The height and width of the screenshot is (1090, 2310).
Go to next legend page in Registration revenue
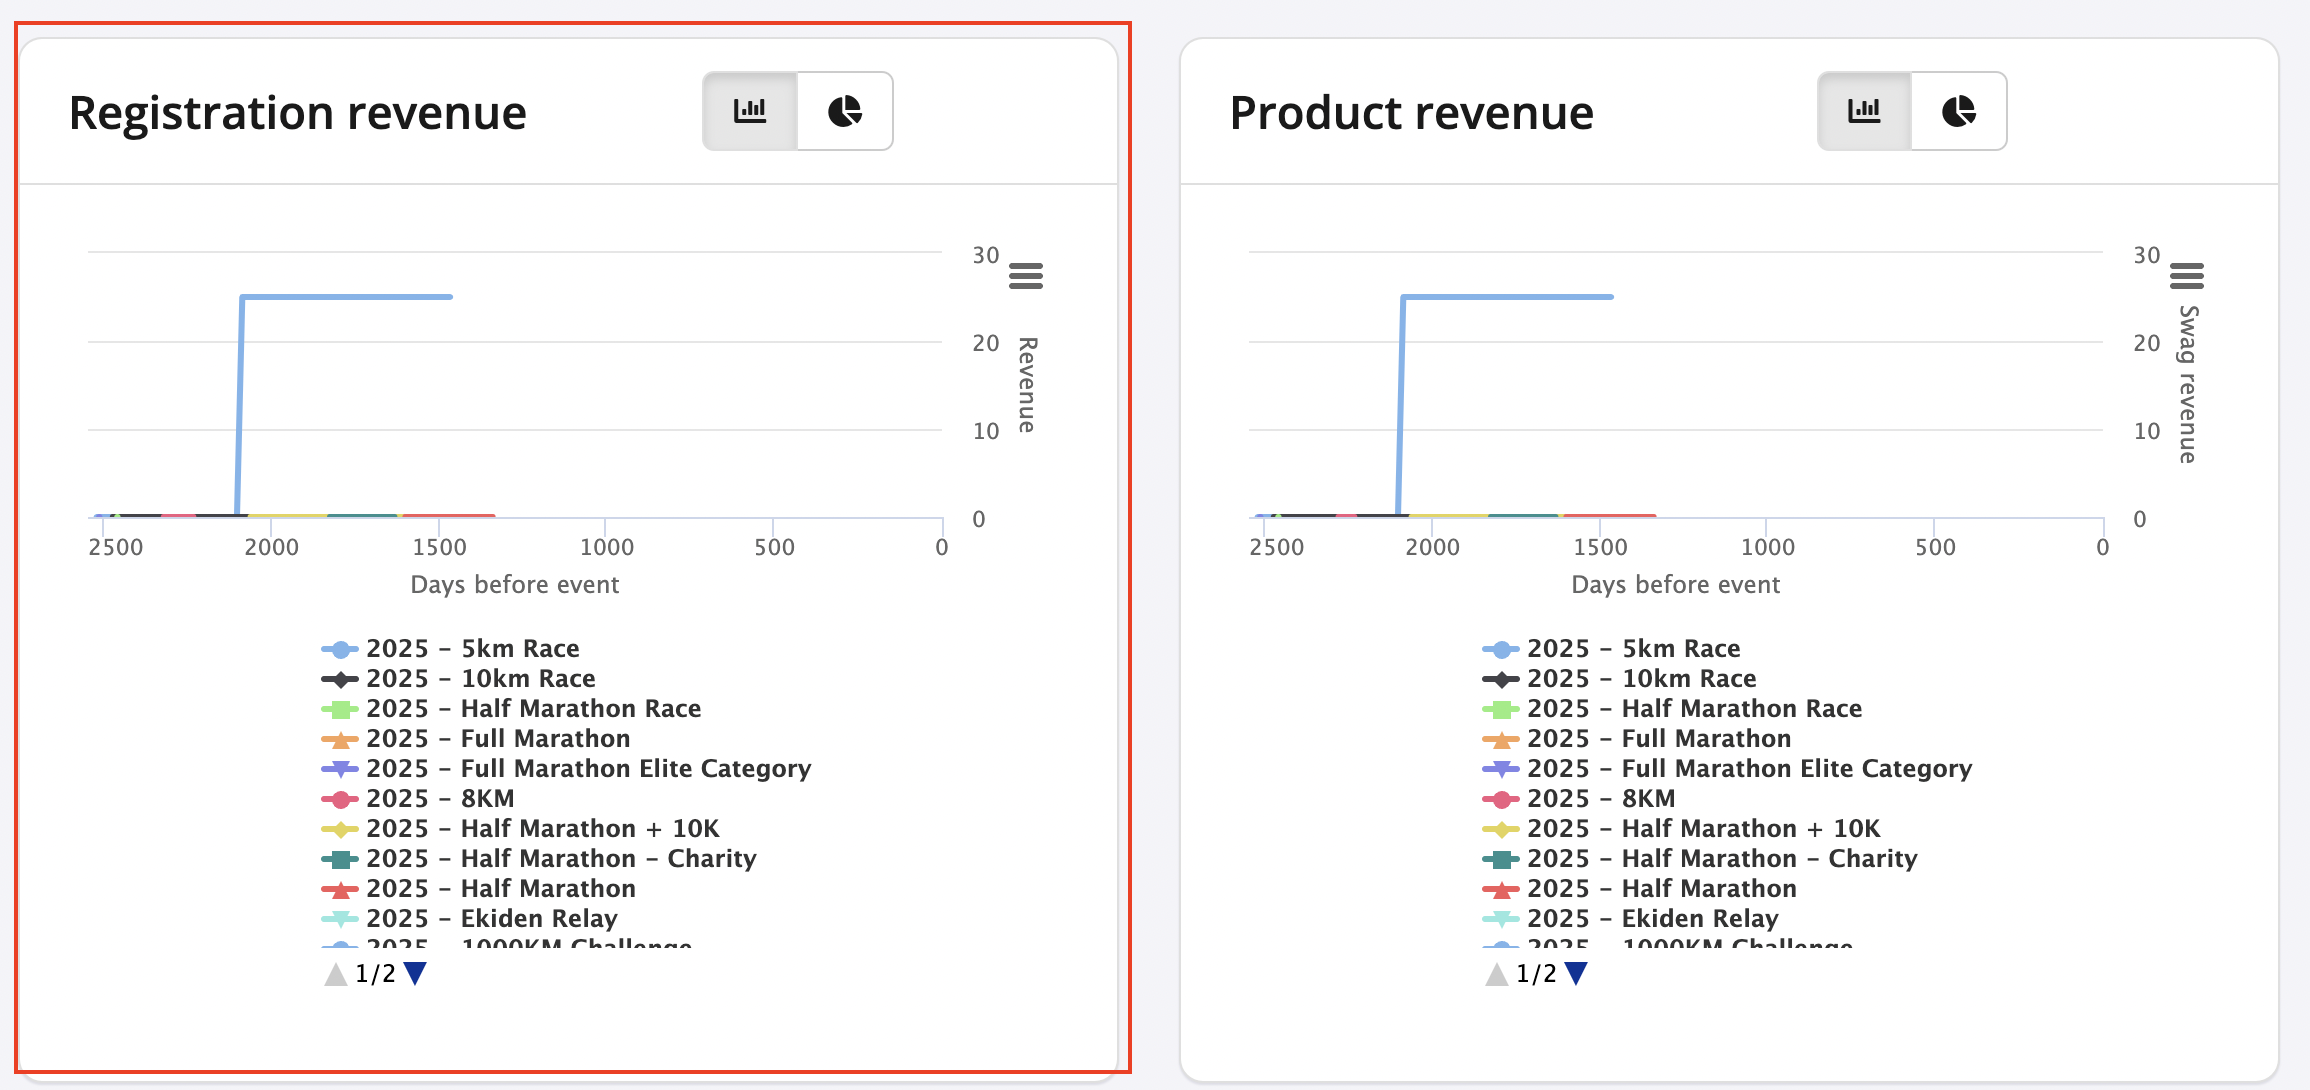point(415,973)
